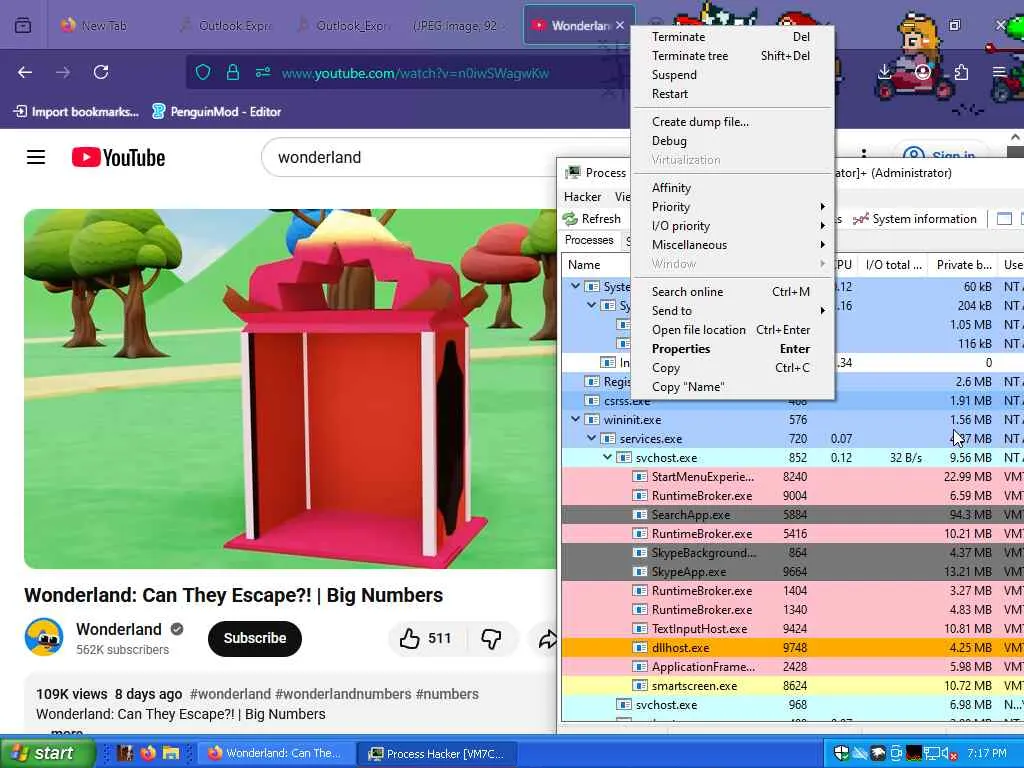Click the browser back arrow
This screenshot has height=768, width=1024.
25,72
